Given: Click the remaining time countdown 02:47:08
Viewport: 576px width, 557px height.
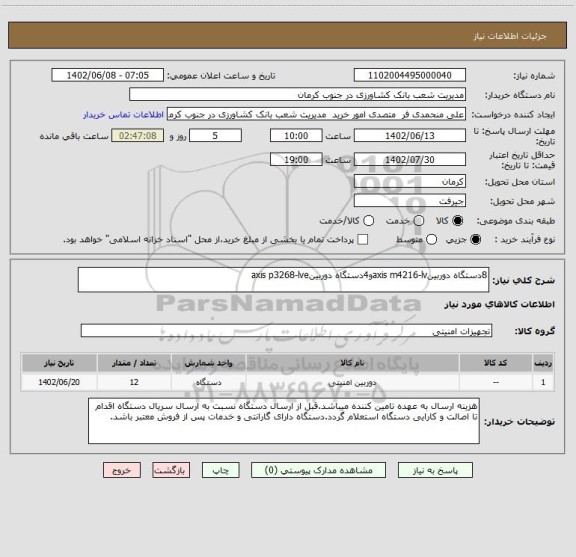Looking at the screenshot, I should pyautogui.click(x=138, y=136).
